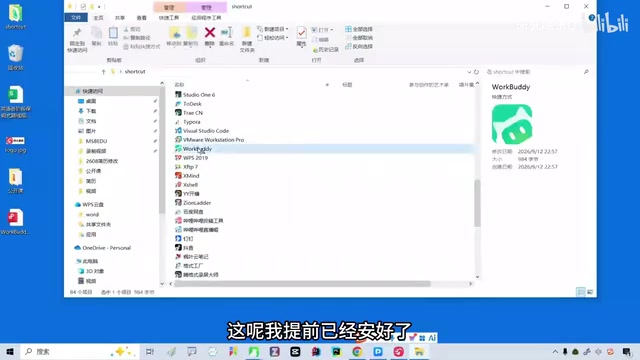Open address bar history dropdown arrow

coord(469,72)
